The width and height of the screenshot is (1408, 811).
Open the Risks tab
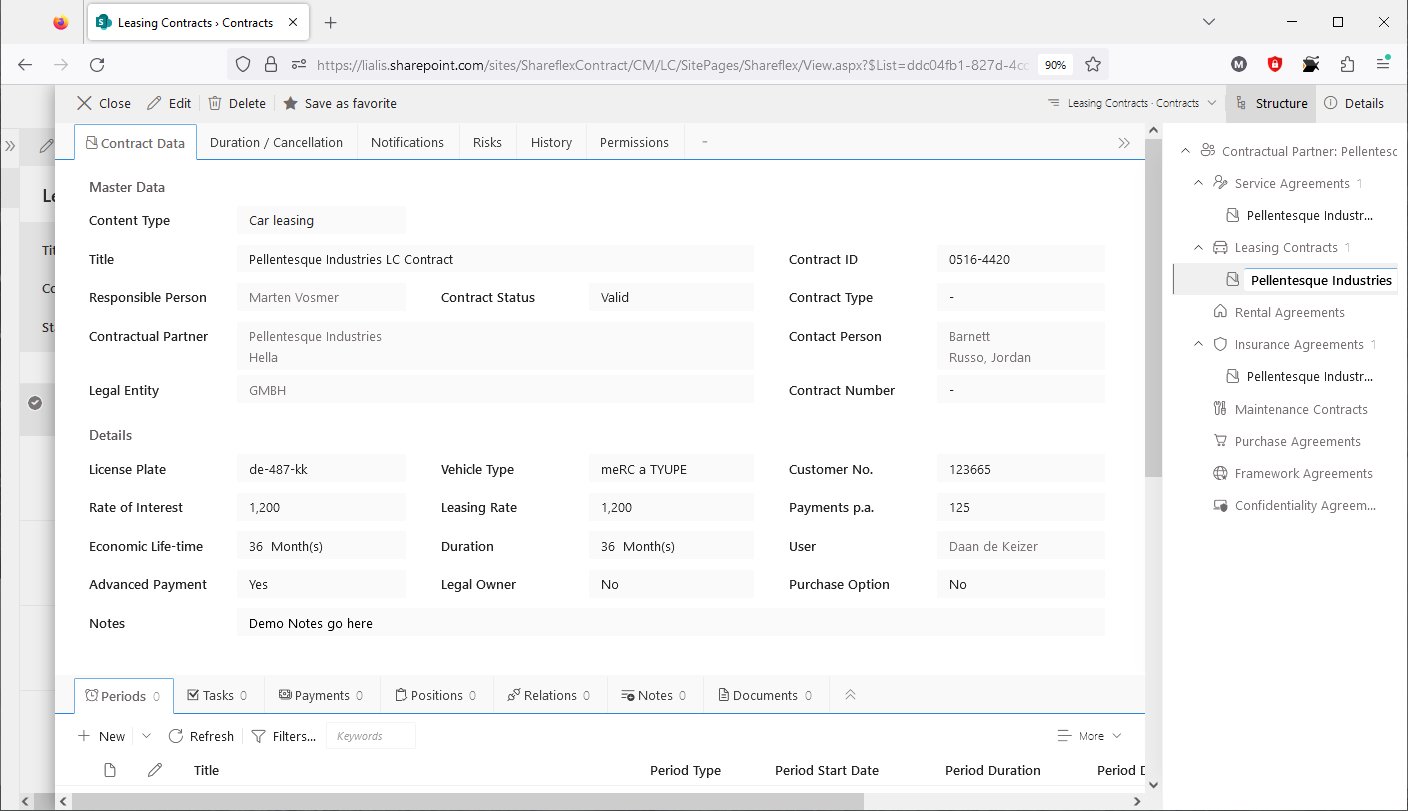tap(487, 142)
